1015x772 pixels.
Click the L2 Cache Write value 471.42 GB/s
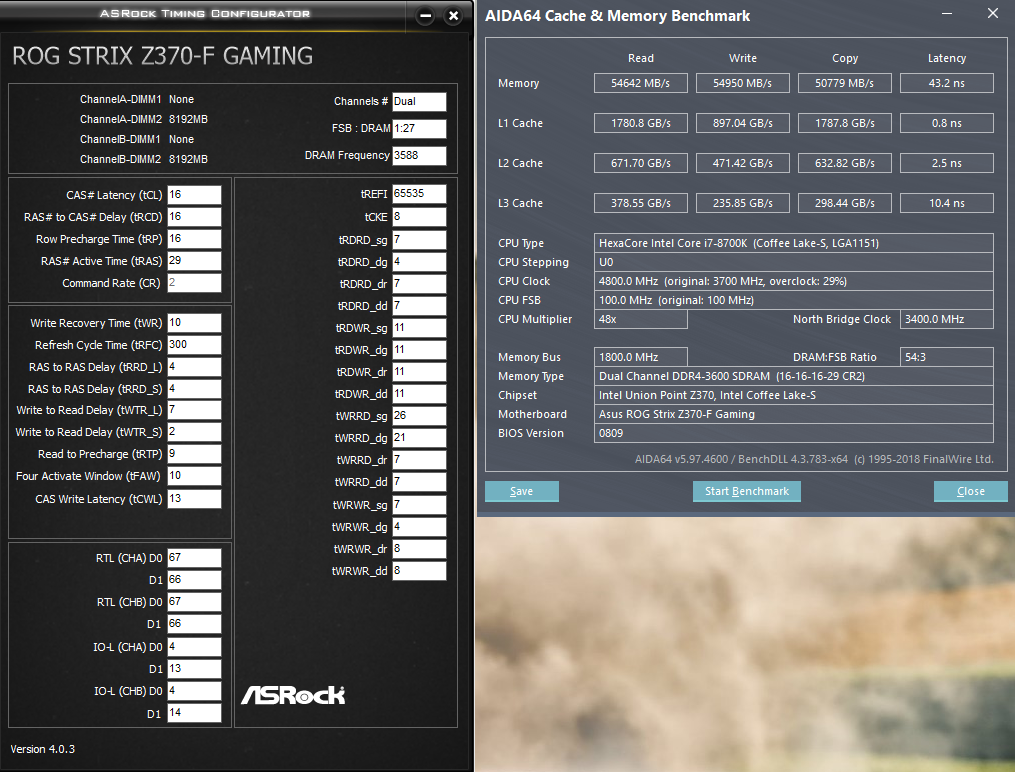pyautogui.click(x=742, y=163)
